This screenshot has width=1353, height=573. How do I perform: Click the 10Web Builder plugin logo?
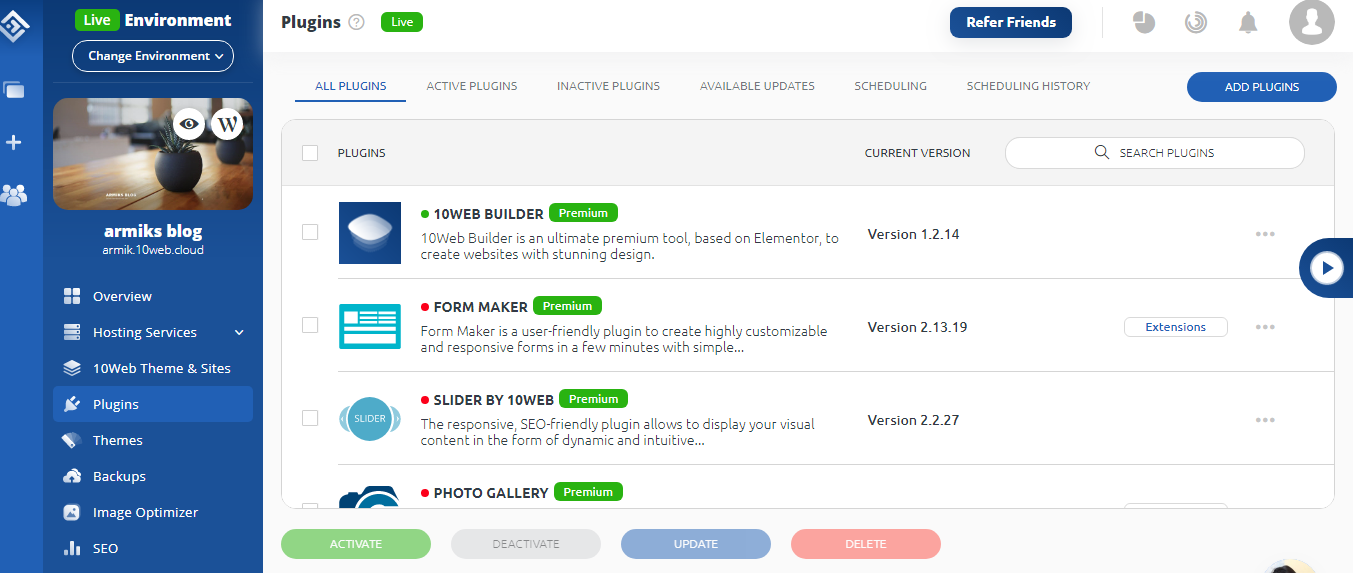(370, 233)
